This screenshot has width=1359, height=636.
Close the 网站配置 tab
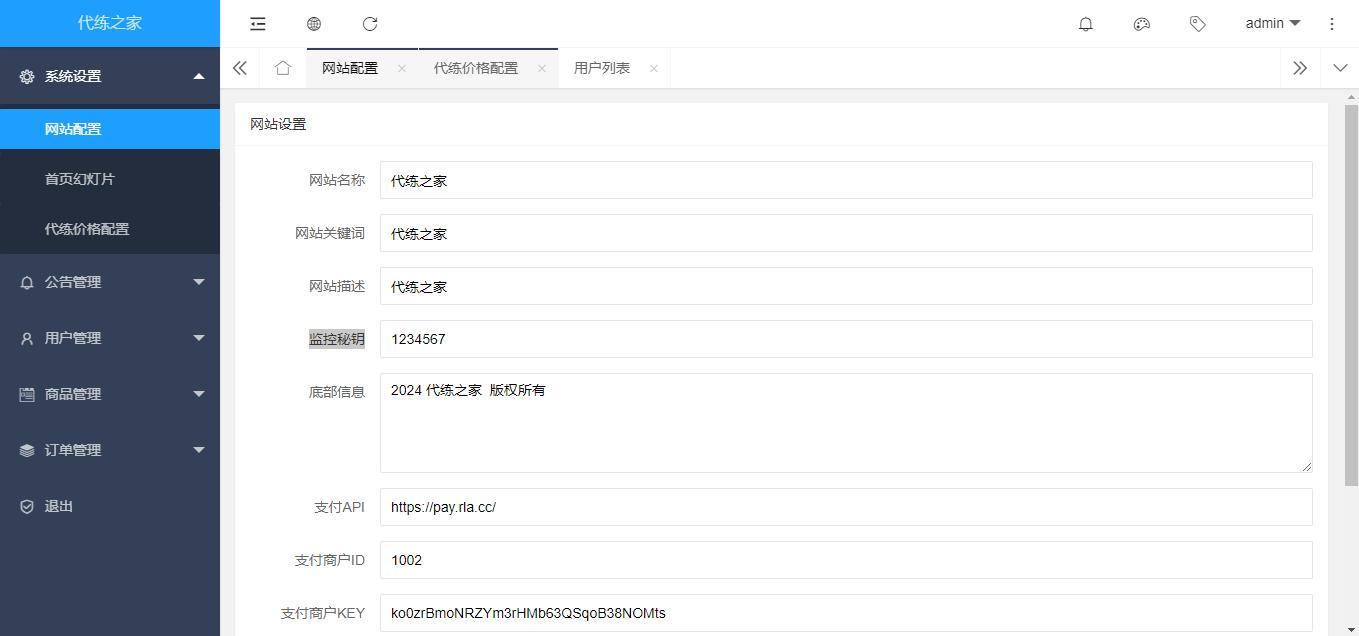[x=402, y=68]
